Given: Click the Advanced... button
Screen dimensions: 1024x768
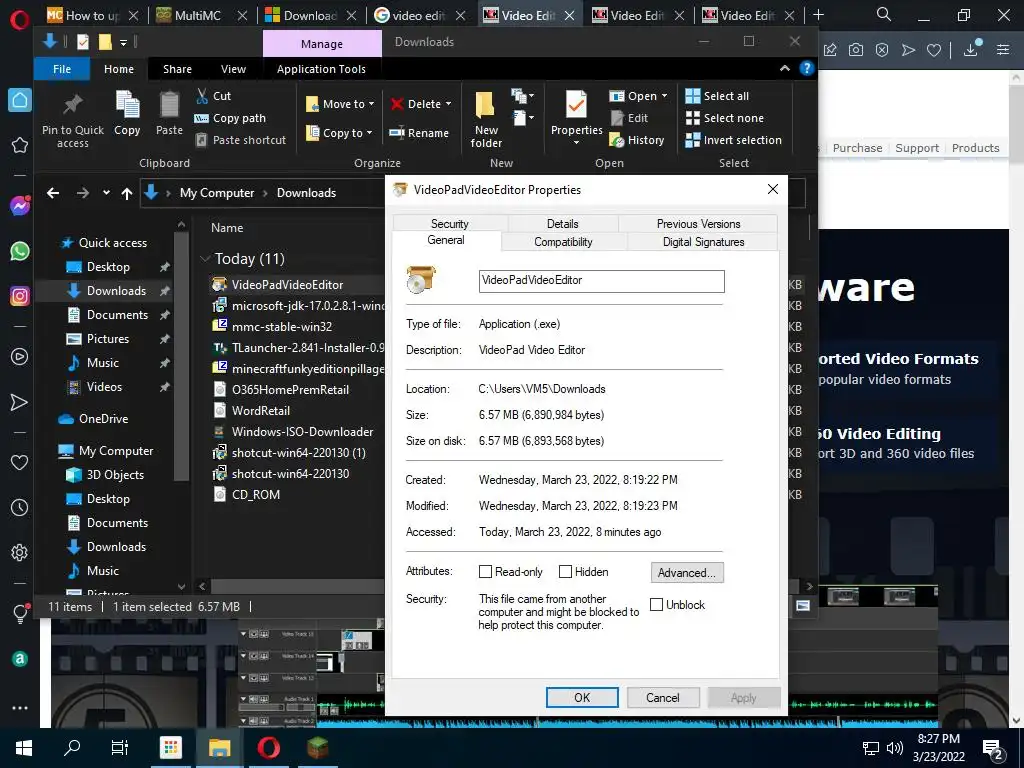Looking at the screenshot, I should coord(686,573).
